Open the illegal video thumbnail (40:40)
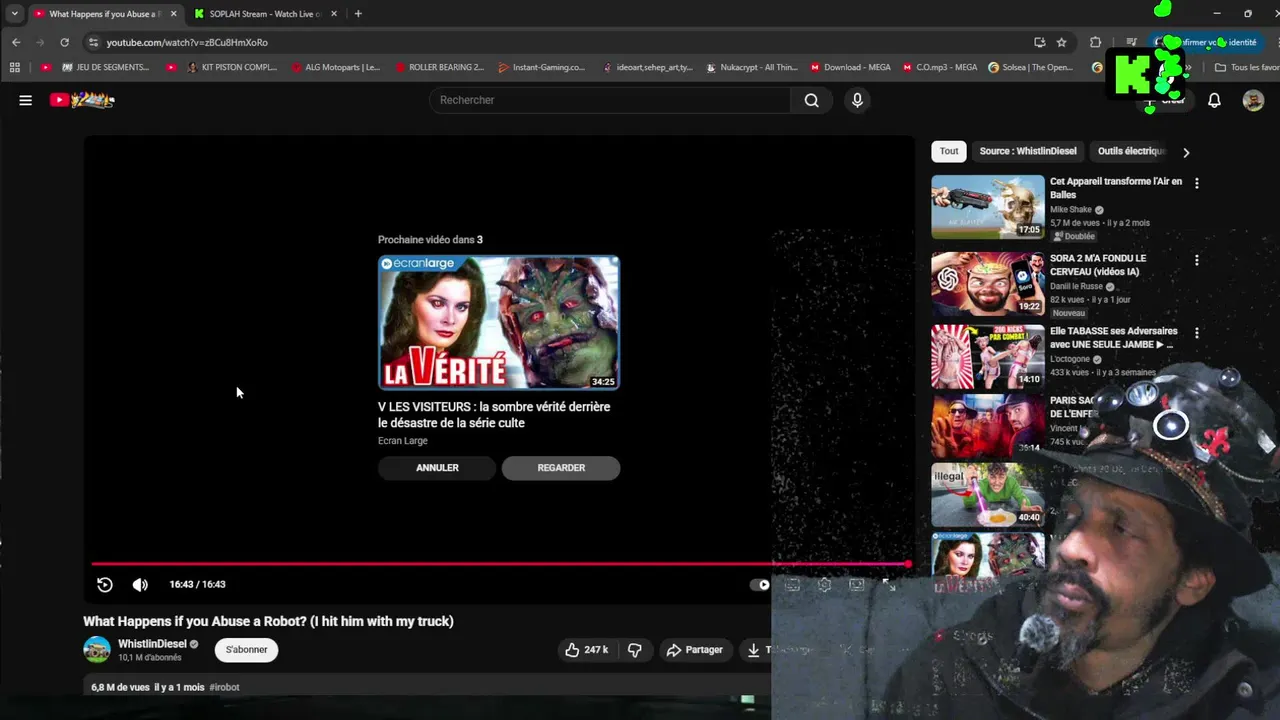Viewport: 1280px width, 720px height. click(988, 495)
